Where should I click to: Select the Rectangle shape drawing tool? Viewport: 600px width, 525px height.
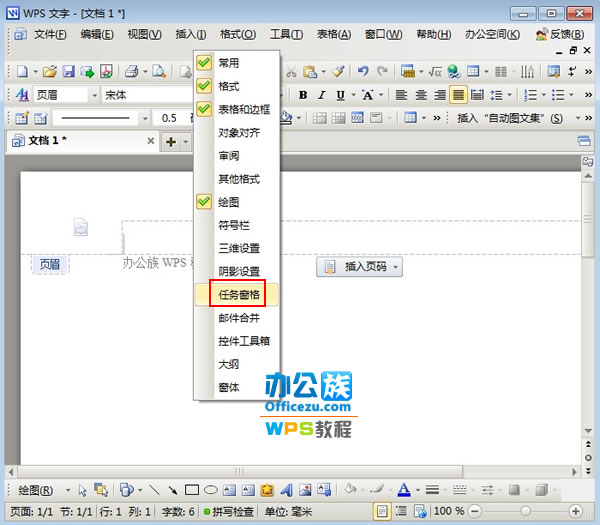(191, 490)
